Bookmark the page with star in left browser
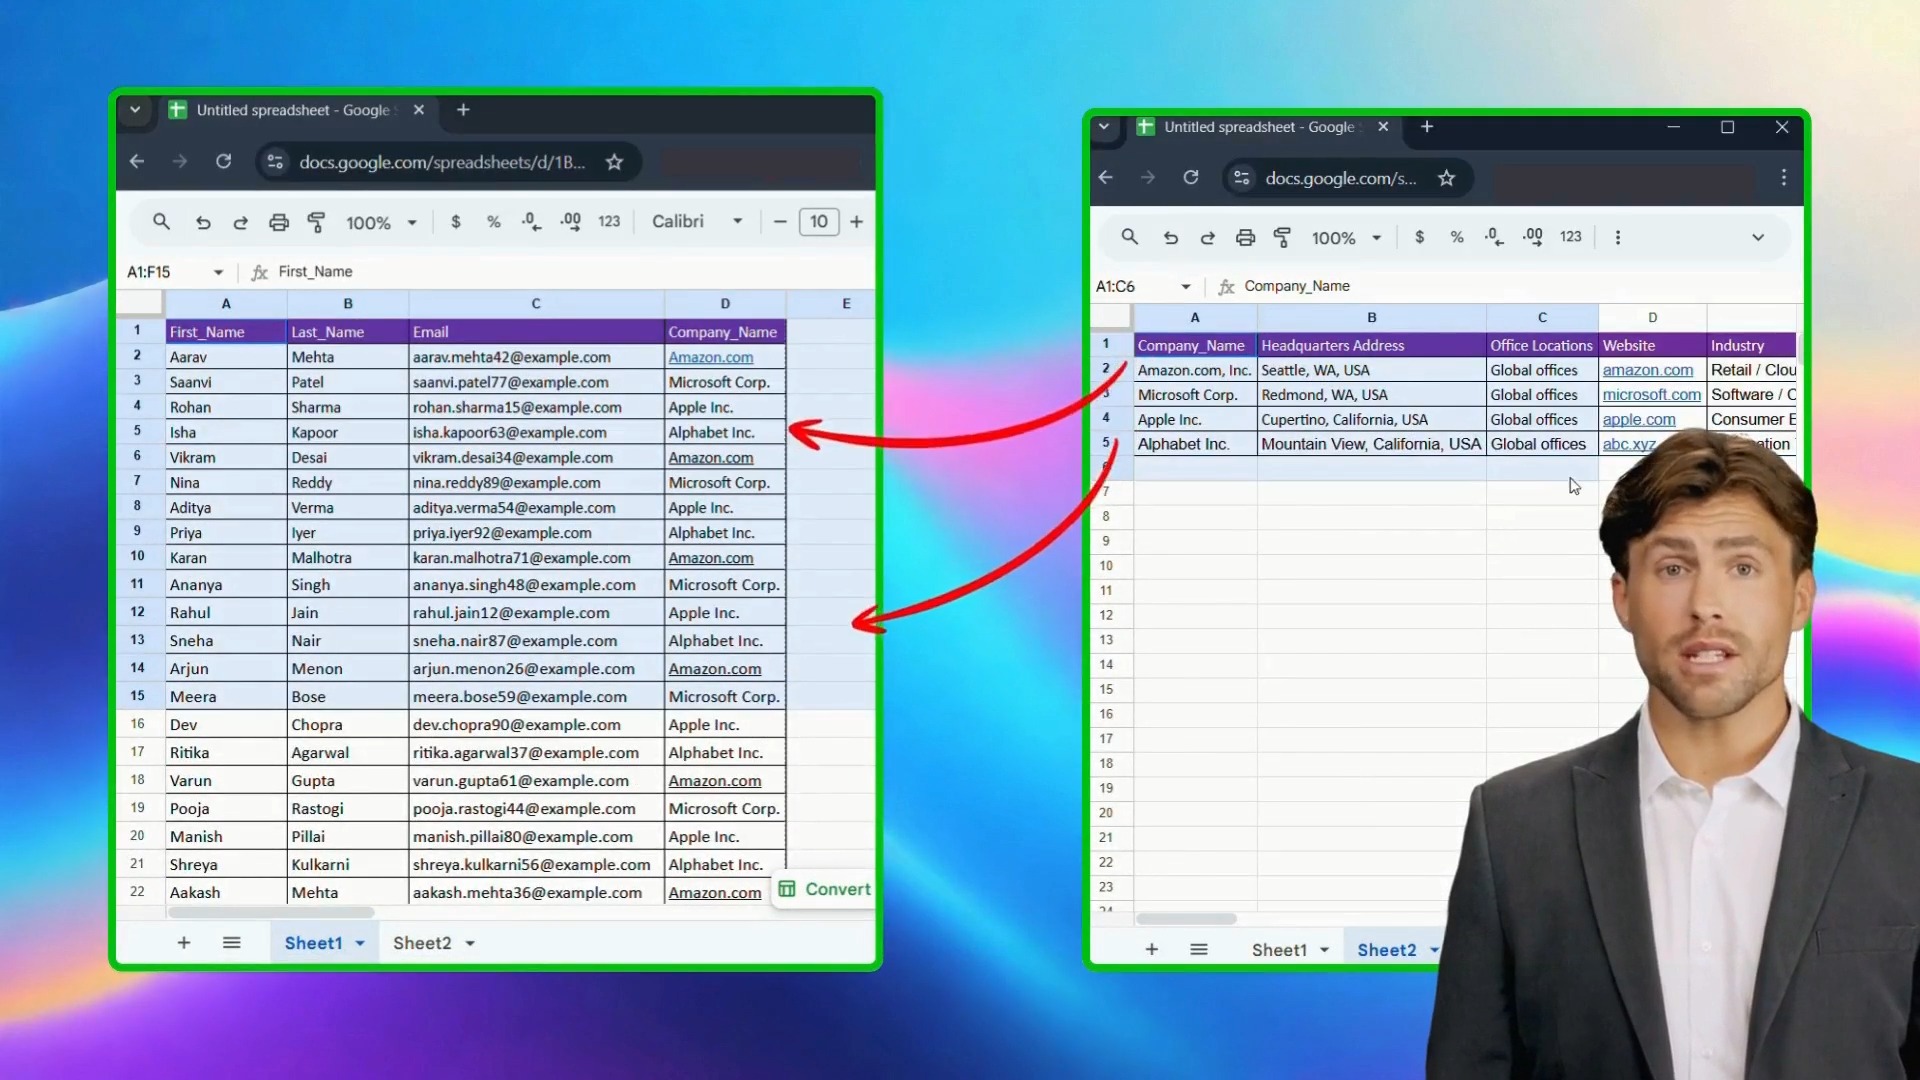Viewport: 1920px width, 1080px height. tap(614, 162)
